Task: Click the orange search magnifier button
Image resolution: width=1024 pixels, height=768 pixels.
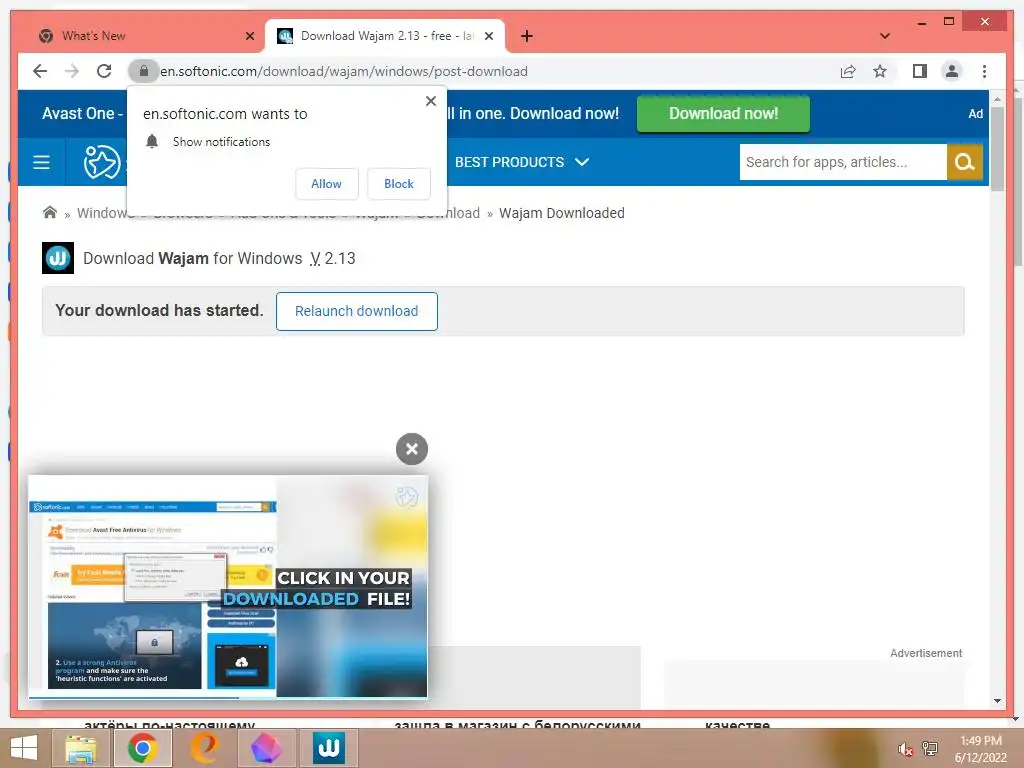Action: pos(965,162)
